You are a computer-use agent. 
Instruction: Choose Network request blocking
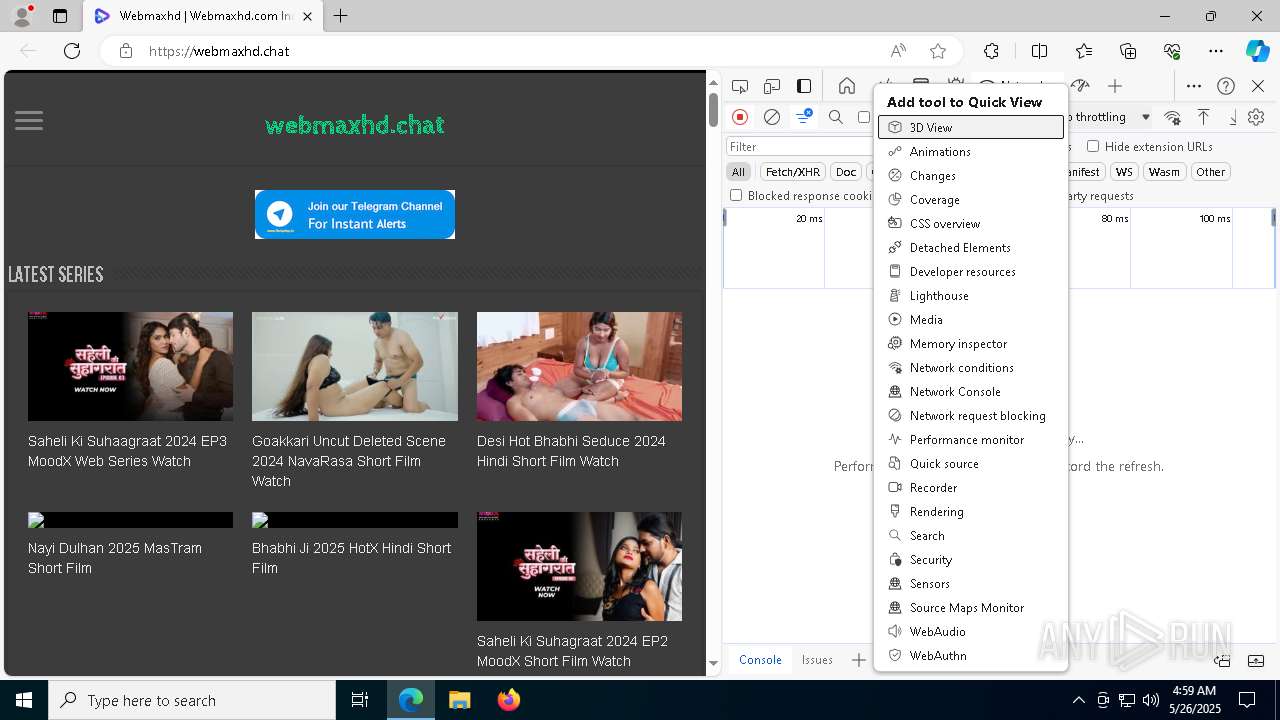click(970, 415)
